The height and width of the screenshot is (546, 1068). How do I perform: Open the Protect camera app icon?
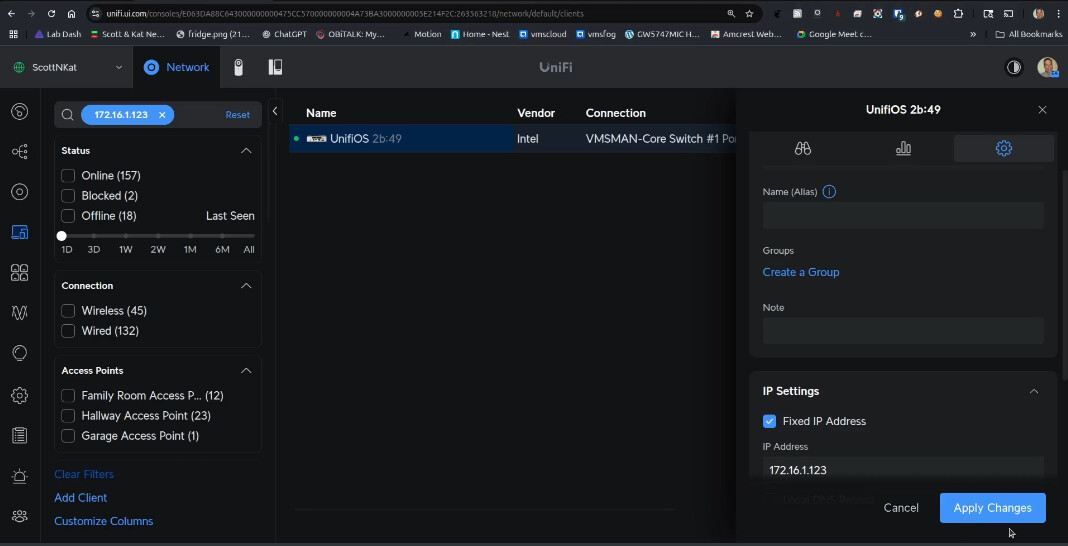coord(238,67)
